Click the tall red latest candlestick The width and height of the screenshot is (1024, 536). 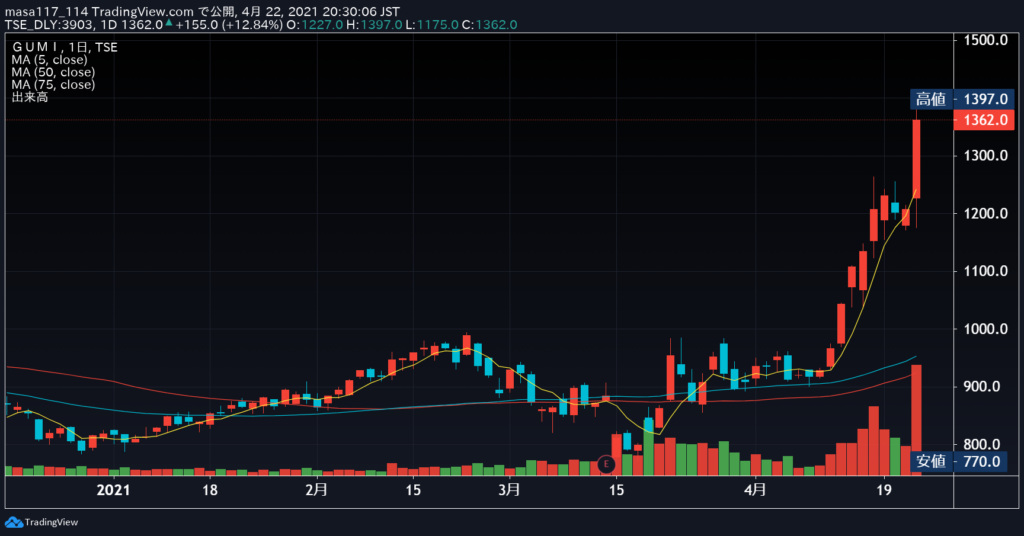(916, 159)
